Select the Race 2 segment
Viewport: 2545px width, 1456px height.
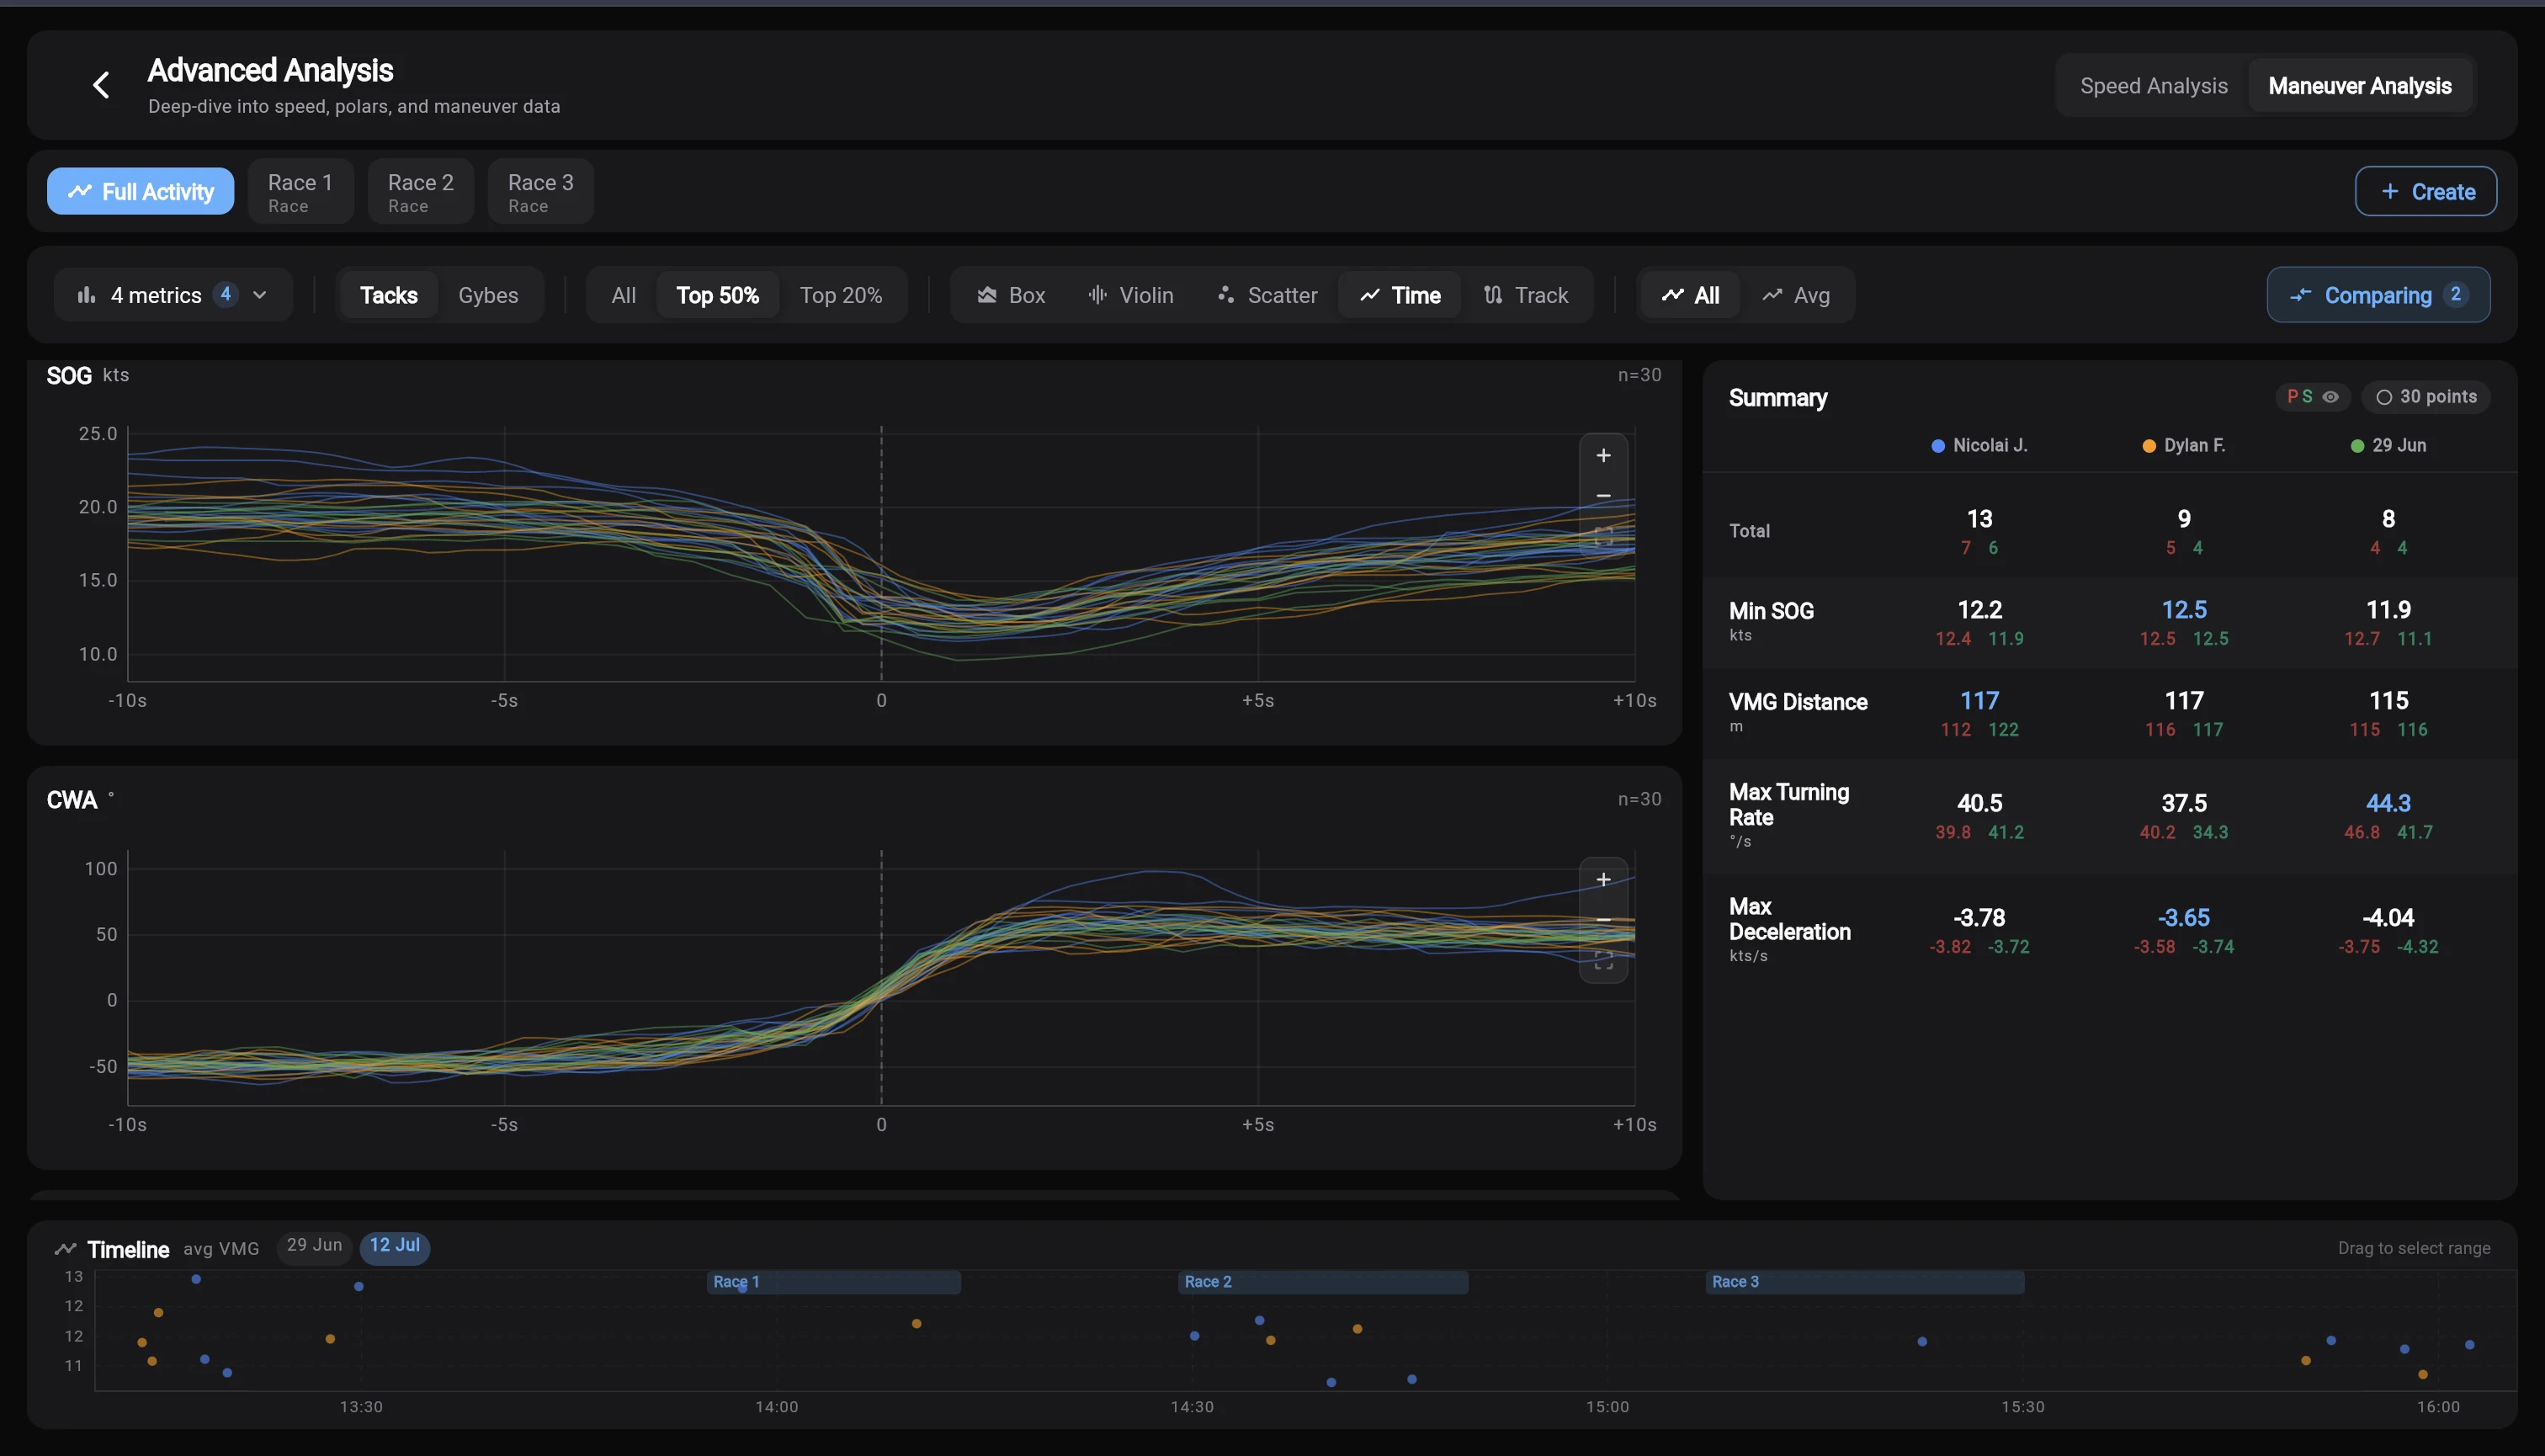click(420, 191)
